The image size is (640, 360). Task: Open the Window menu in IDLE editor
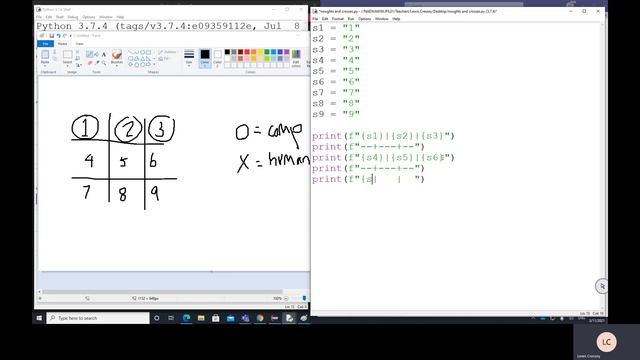coord(382,19)
